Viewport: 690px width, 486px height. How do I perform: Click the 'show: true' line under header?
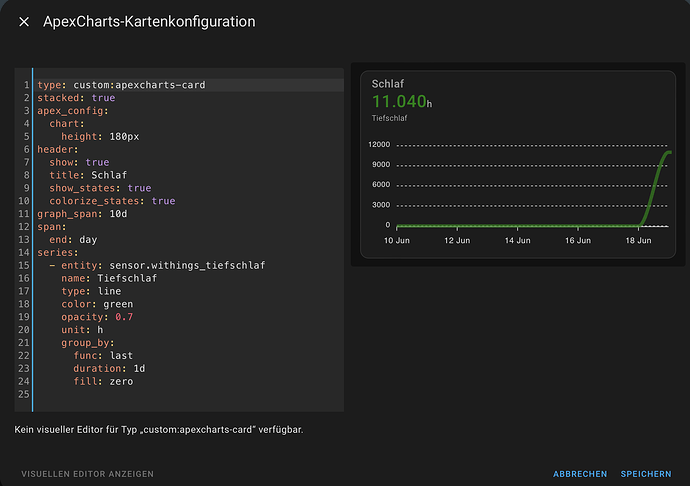coord(79,162)
